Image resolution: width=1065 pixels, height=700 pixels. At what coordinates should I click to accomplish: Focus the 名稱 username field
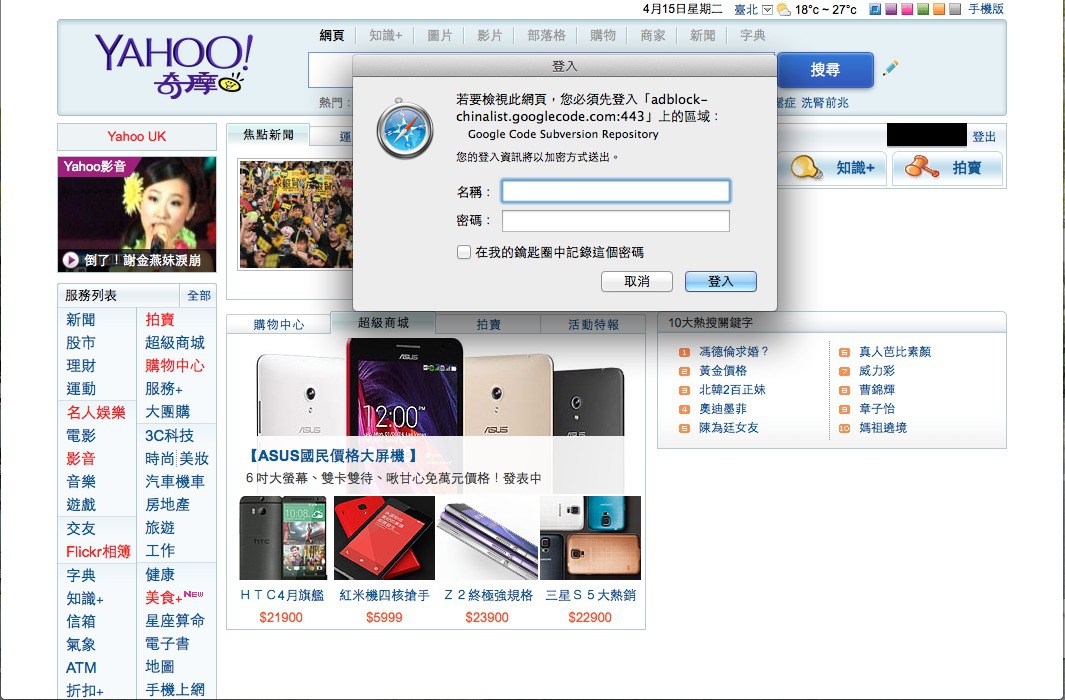(615, 191)
